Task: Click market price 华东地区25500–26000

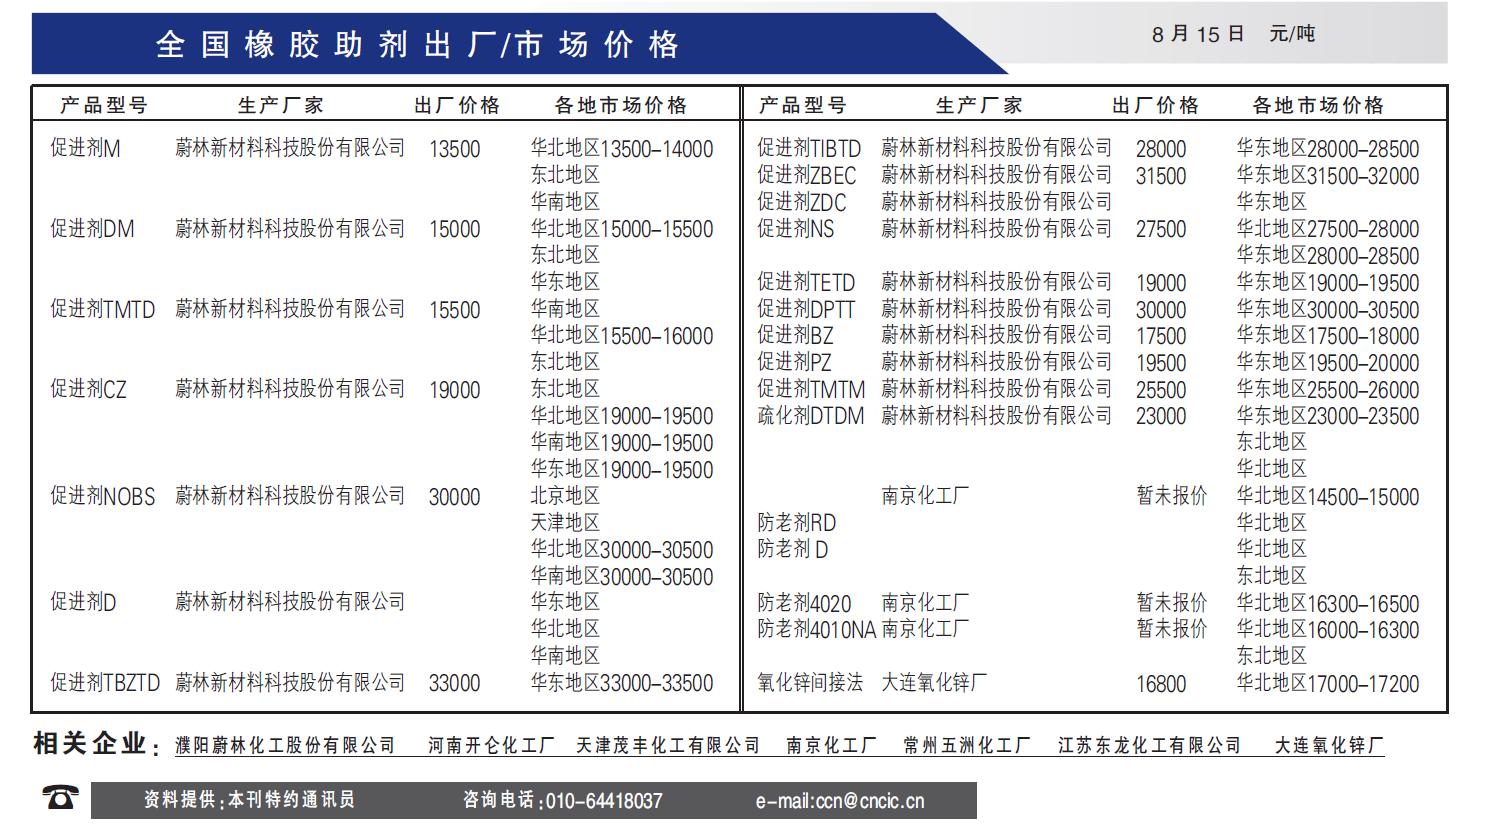Action: pos(1328,390)
